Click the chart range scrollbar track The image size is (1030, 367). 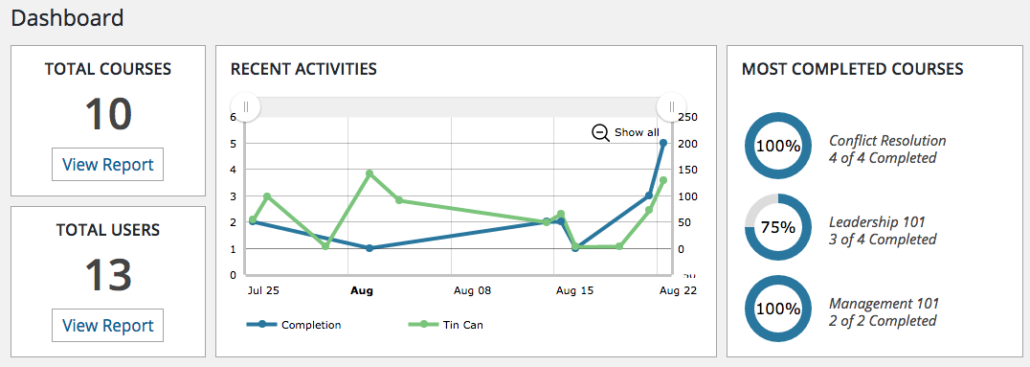459,107
